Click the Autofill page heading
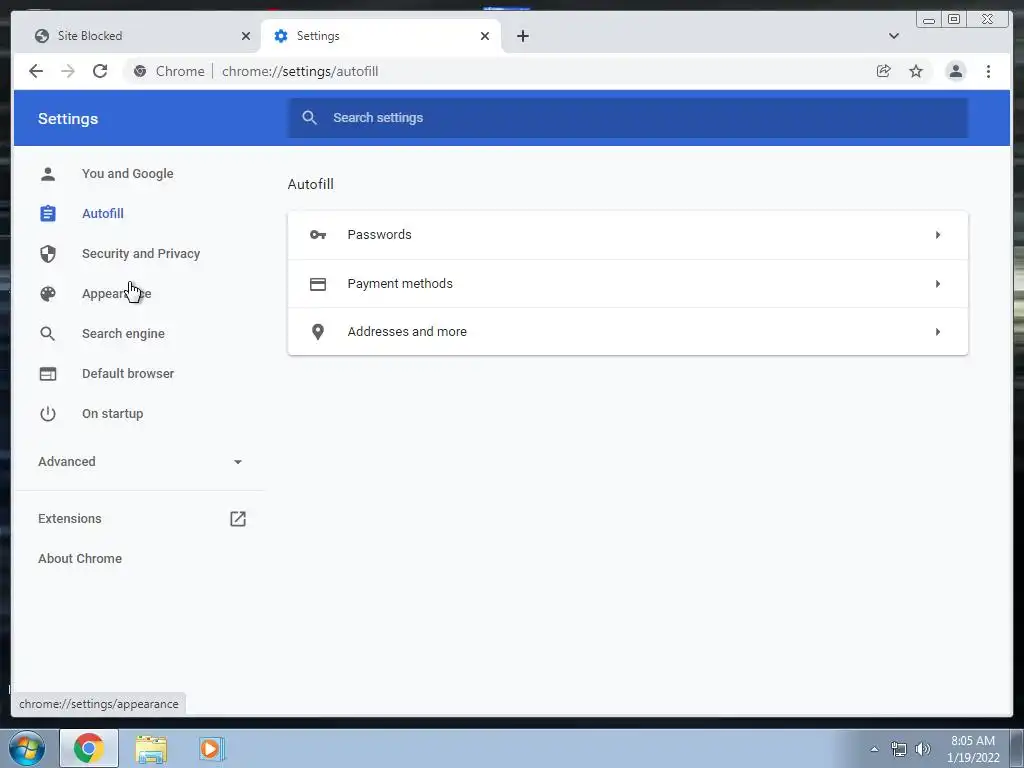Image resolution: width=1024 pixels, height=768 pixels. pos(311,184)
